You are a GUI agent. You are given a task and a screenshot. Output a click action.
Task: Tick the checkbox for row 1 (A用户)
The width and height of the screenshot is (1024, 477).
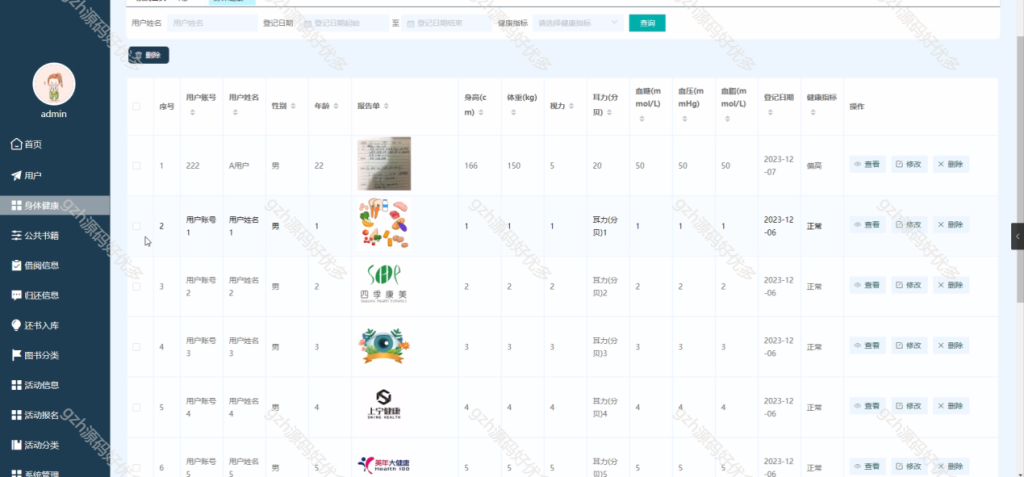point(136,165)
